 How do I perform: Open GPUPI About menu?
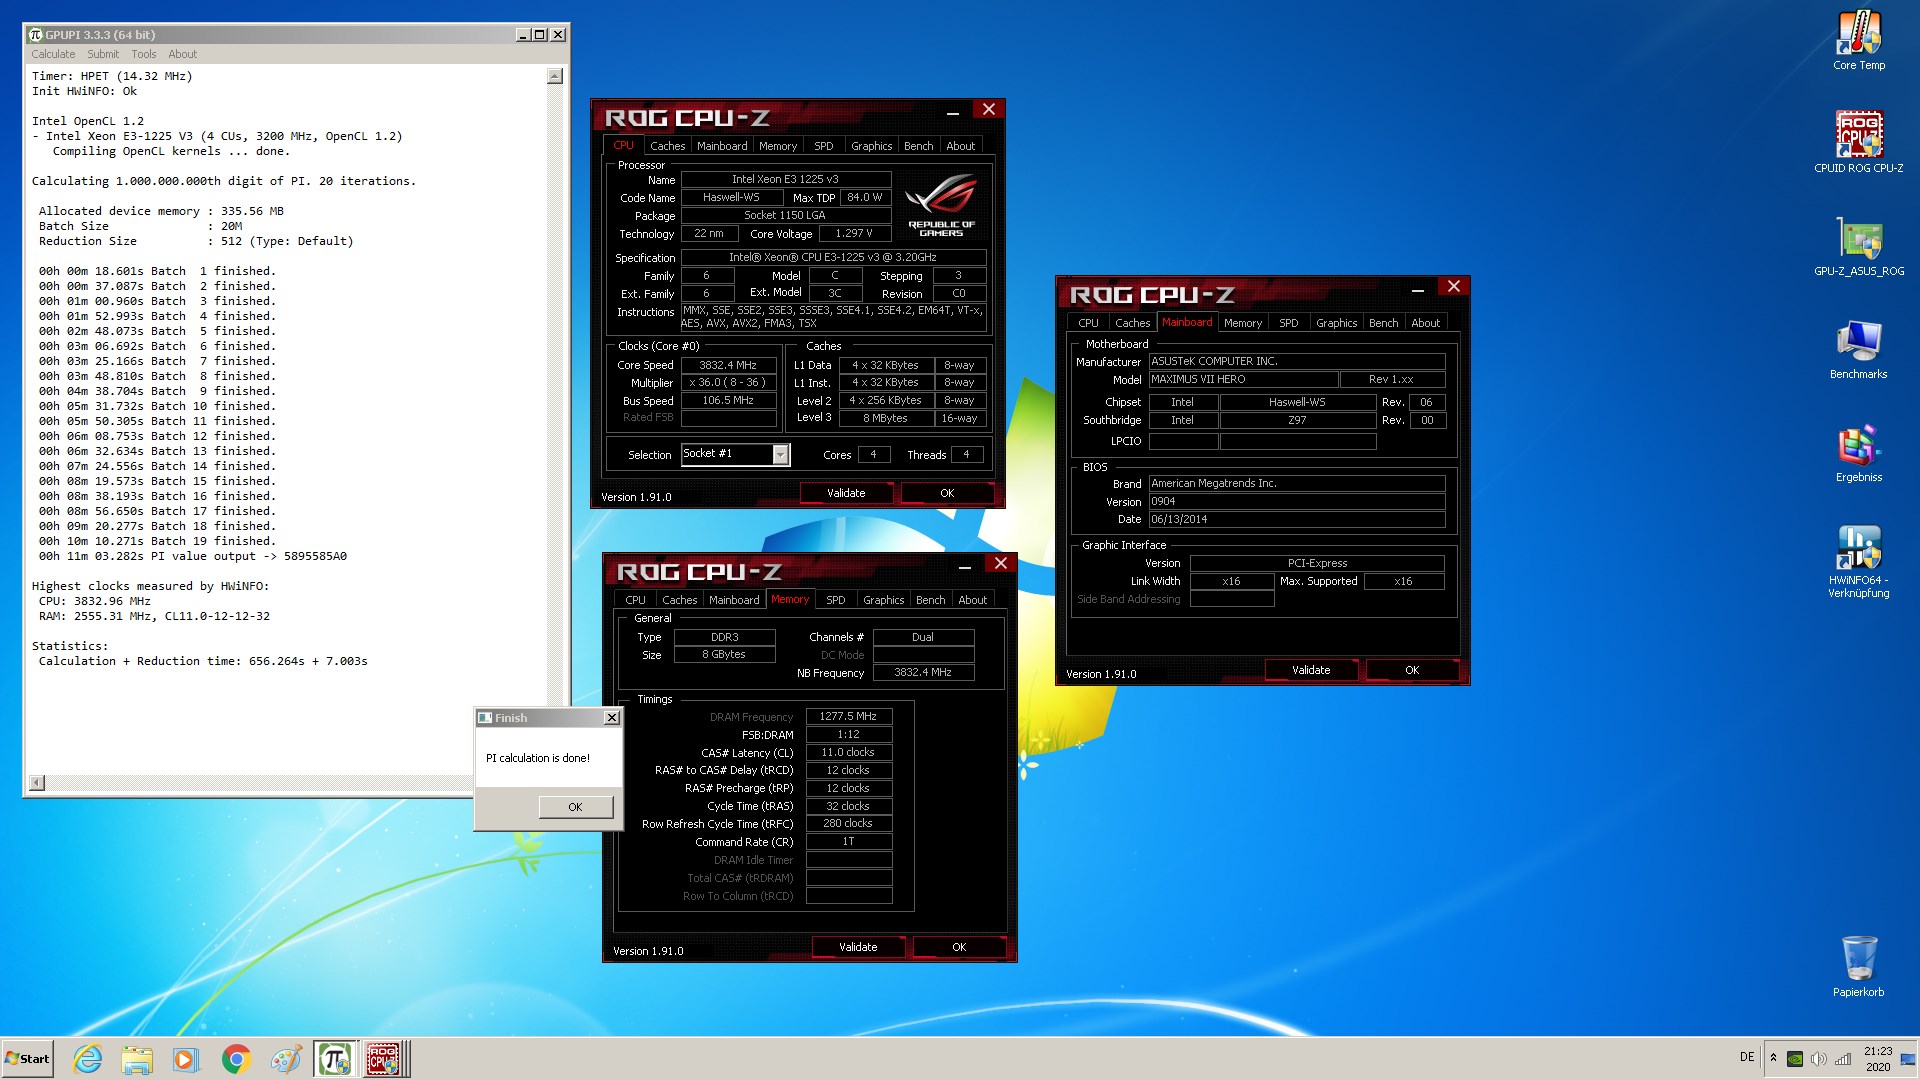click(x=182, y=54)
